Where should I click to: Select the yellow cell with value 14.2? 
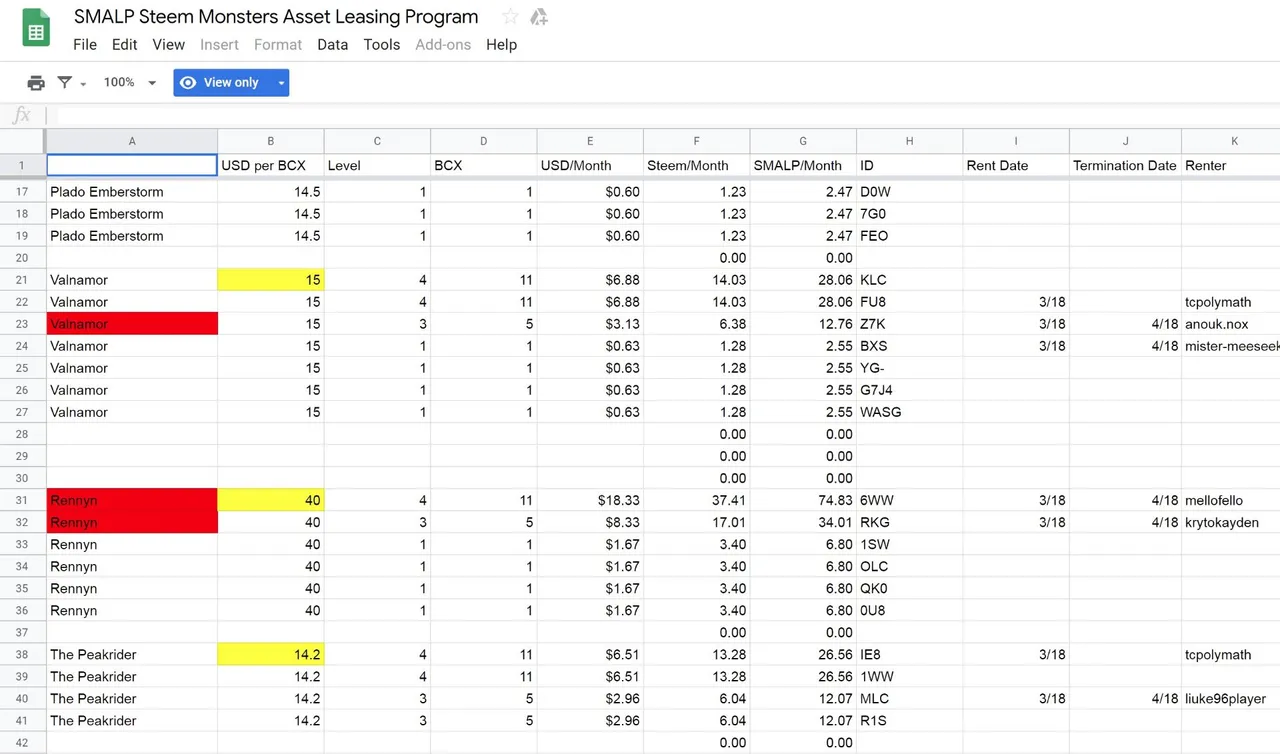270,655
